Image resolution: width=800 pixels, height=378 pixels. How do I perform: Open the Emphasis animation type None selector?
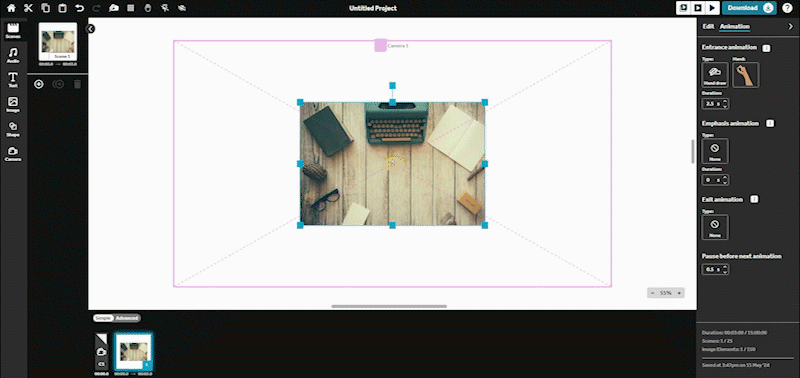click(x=715, y=151)
